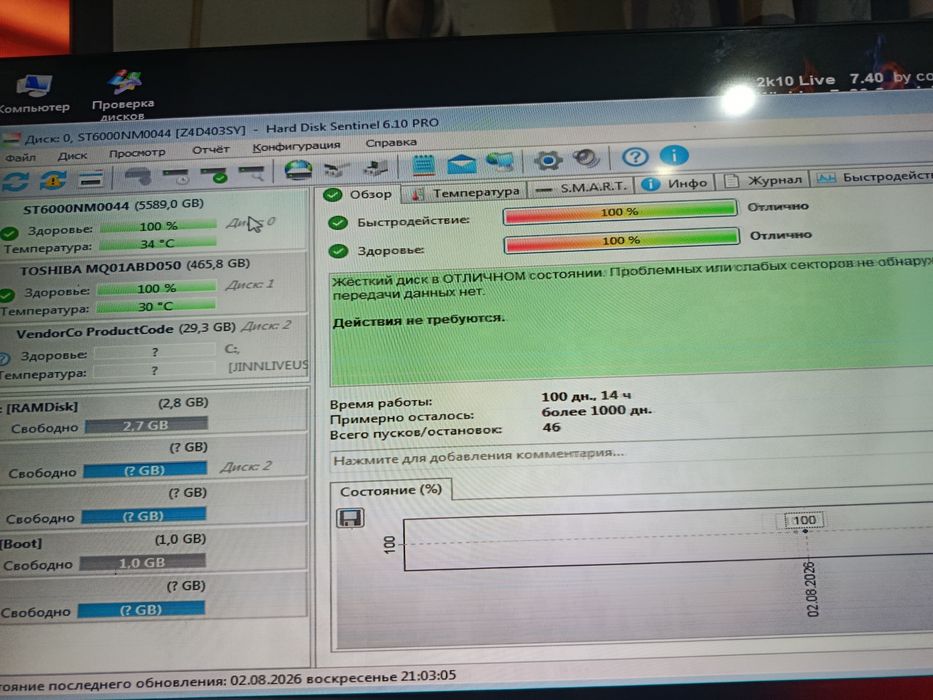Open the blue notepad report icon
Screen dimensions: 933x700
coord(424,164)
